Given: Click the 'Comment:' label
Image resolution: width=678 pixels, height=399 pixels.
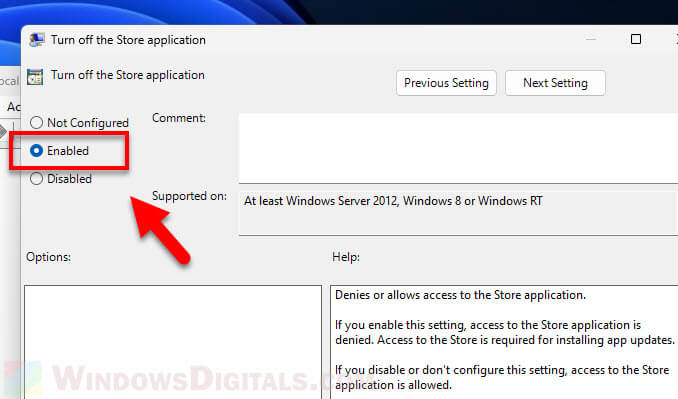Looking at the screenshot, I should (x=179, y=118).
